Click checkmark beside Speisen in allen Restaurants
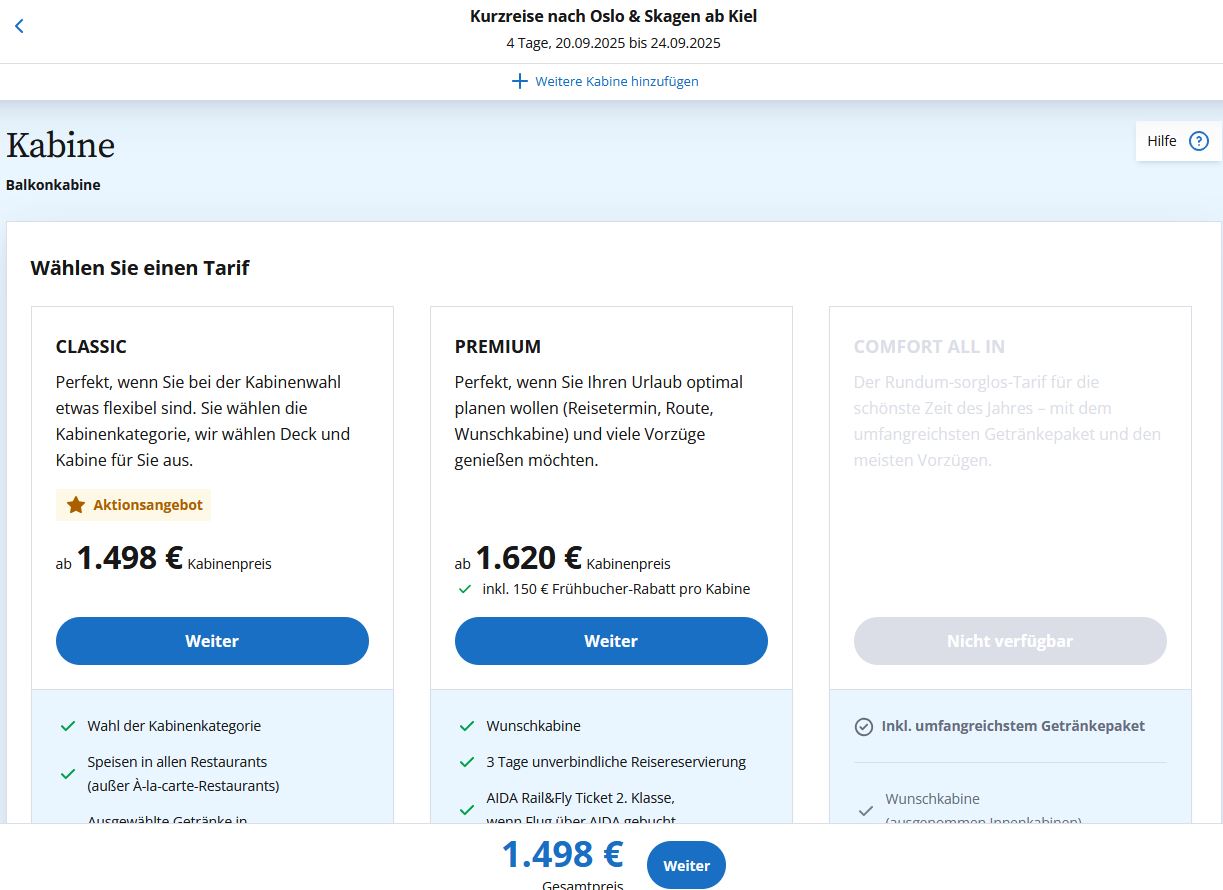 point(68,774)
